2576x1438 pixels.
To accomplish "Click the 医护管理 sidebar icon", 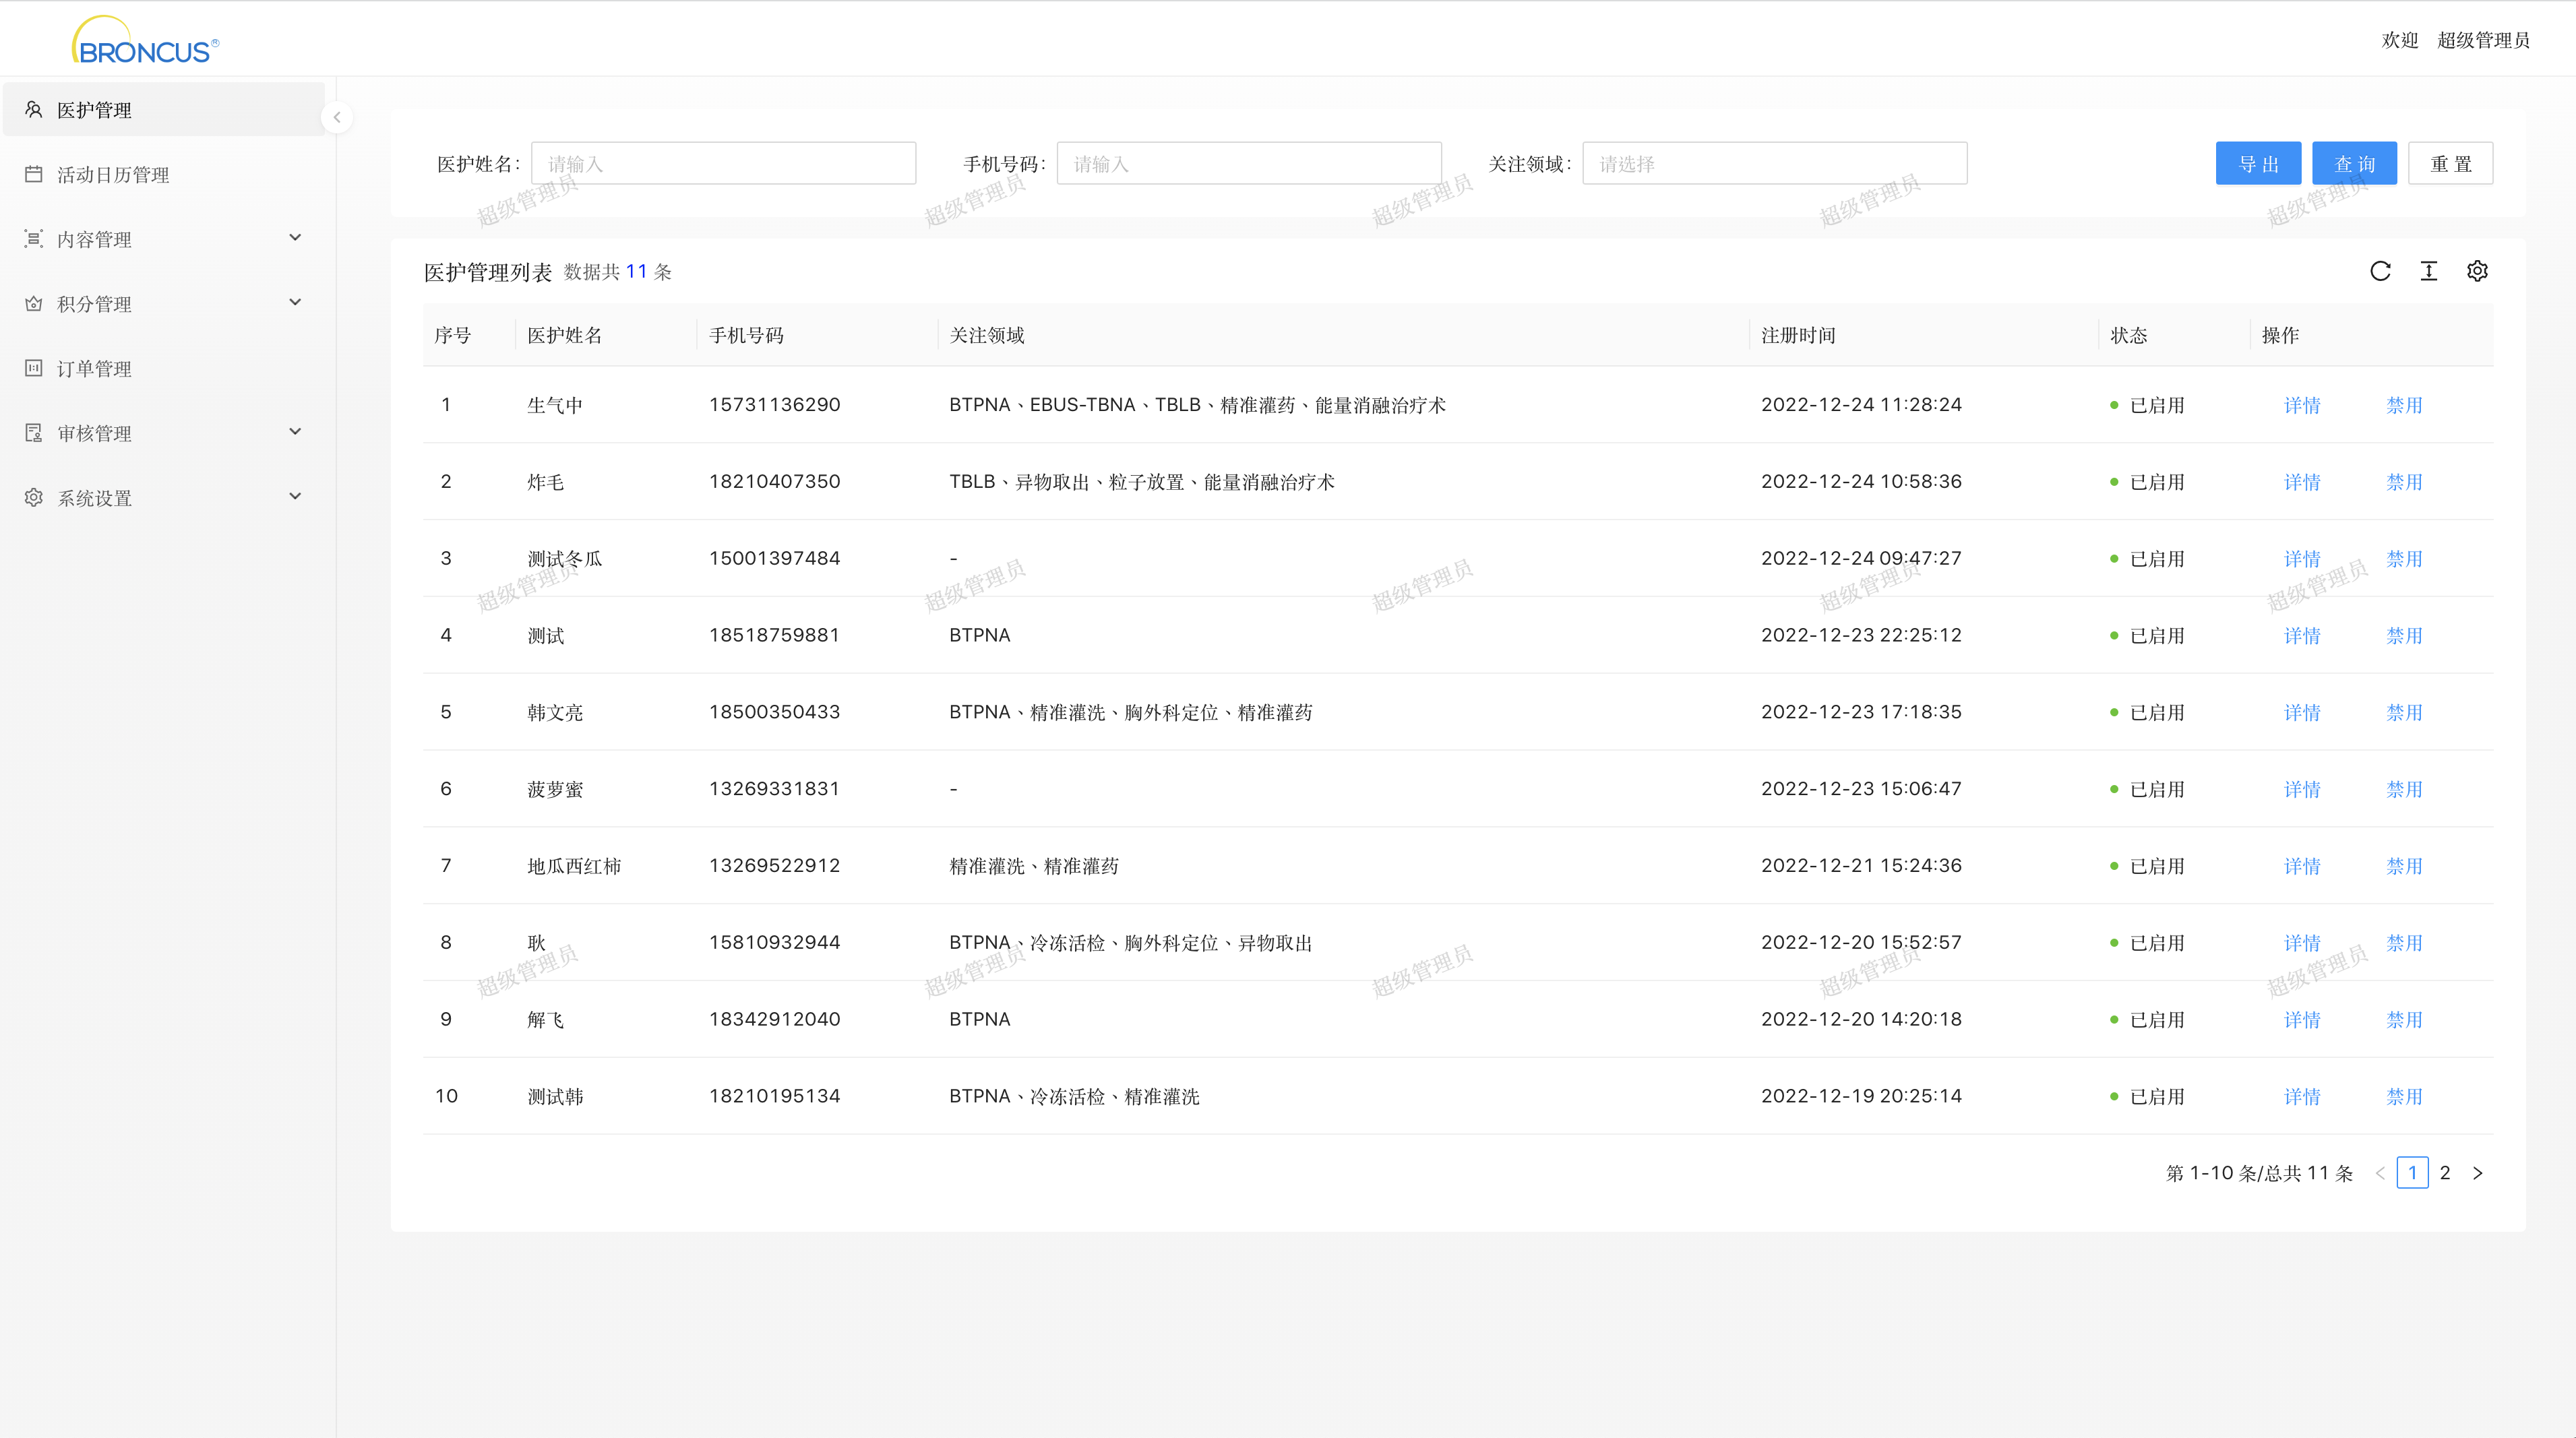I will (34, 109).
